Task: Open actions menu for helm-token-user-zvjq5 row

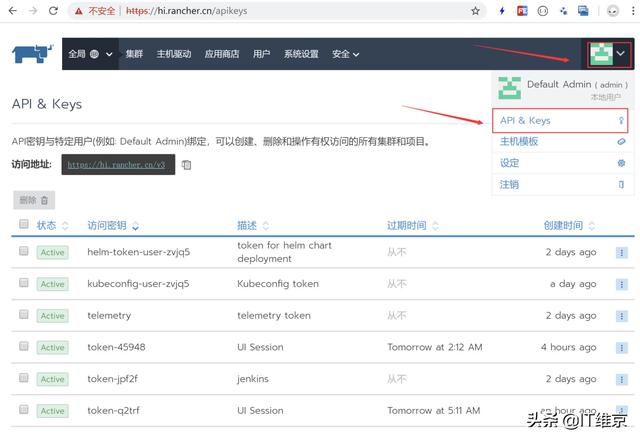Action: [x=622, y=253]
